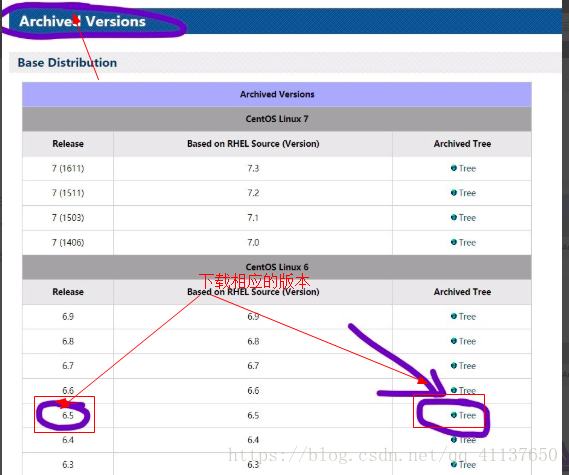Click 'Release' column header under CentOS Linux 7

(x=68, y=144)
